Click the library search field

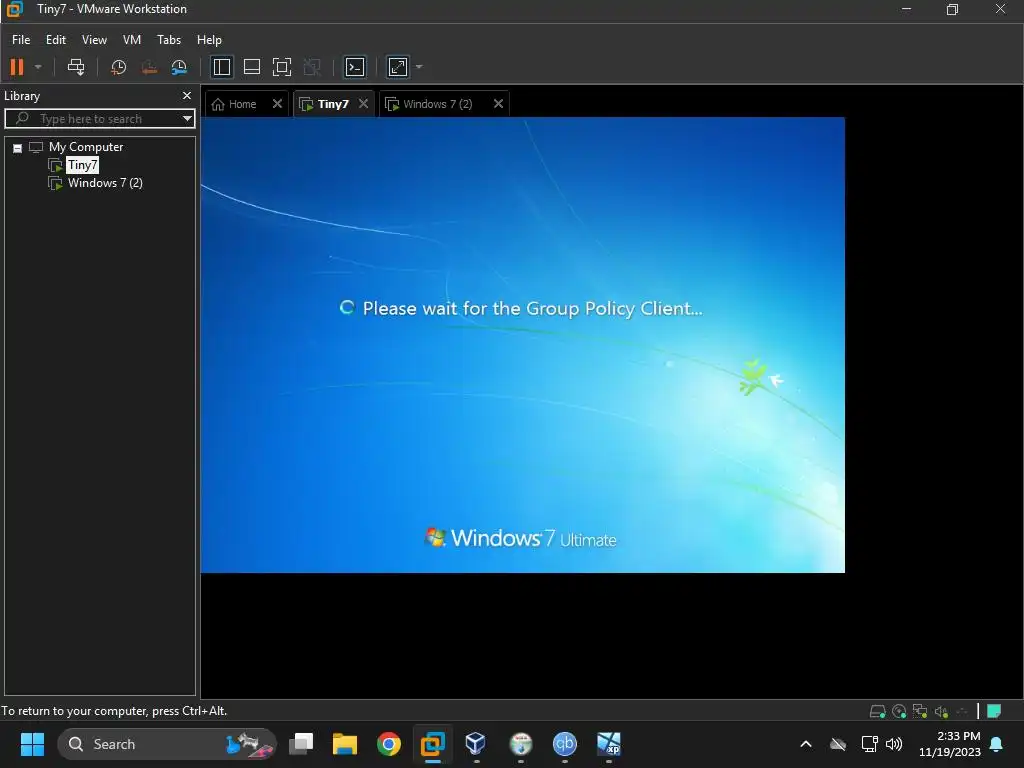(x=99, y=119)
